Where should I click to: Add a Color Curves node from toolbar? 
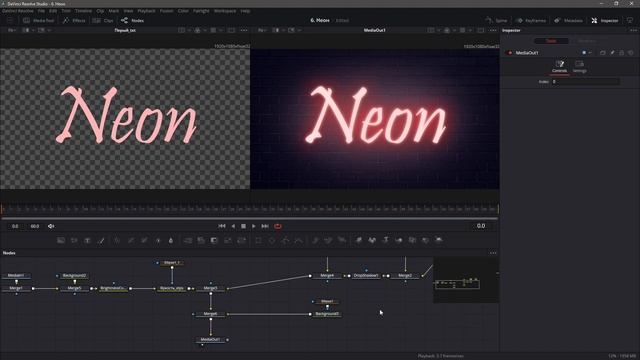[131, 240]
